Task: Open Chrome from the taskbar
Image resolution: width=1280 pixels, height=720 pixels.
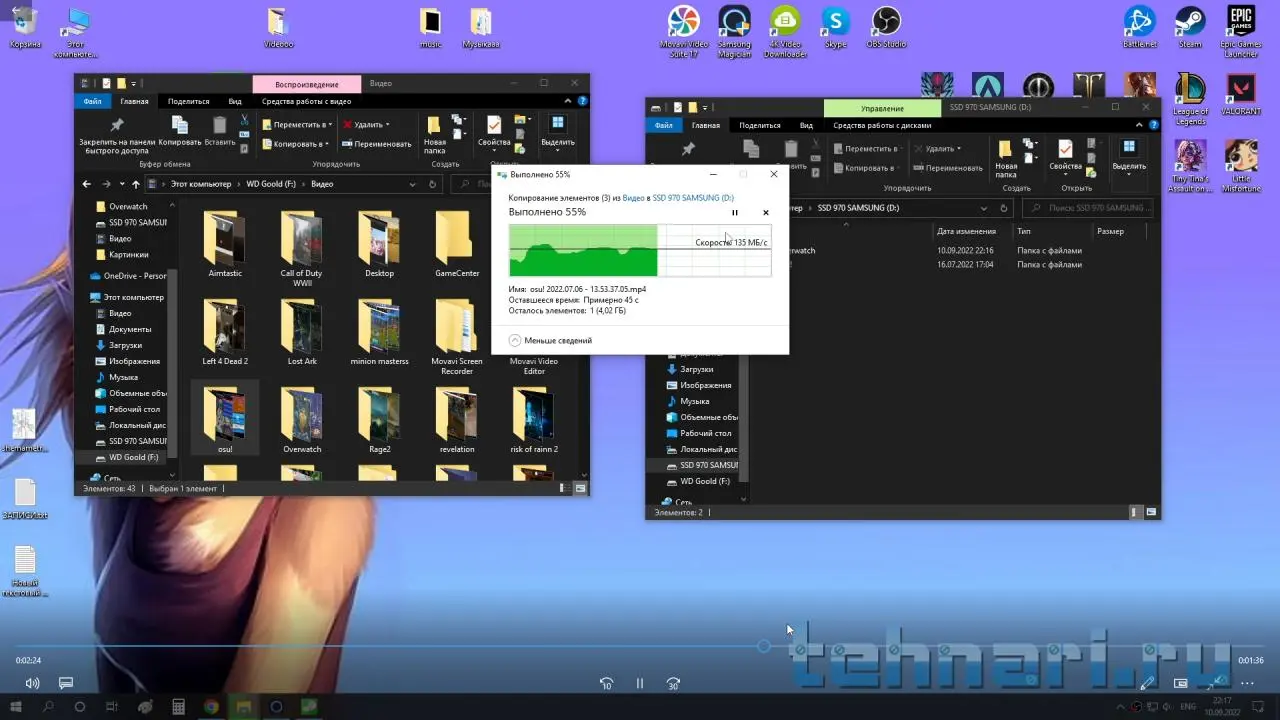Action: point(211,706)
